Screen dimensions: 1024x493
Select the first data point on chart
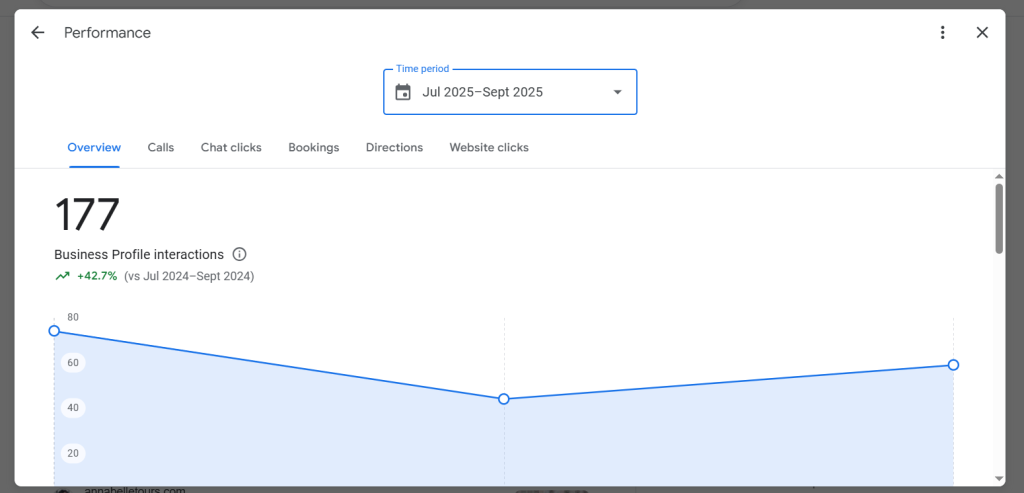[x=54, y=331]
